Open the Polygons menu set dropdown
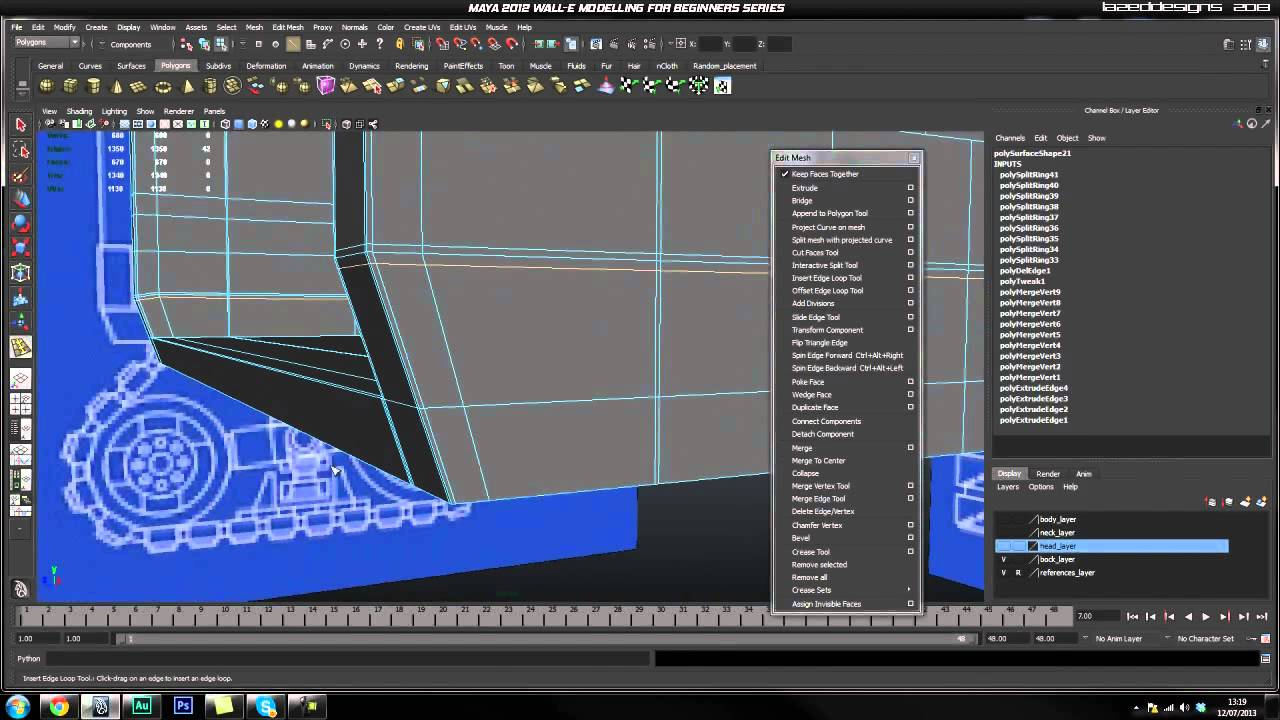This screenshot has height=720, width=1280. coord(46,43)
